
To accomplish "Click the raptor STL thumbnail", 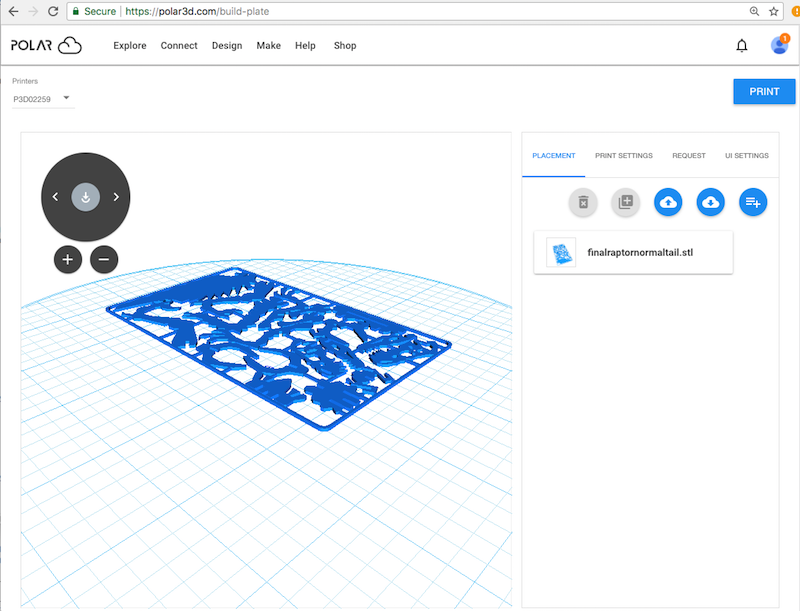I will tap(561, 252).
